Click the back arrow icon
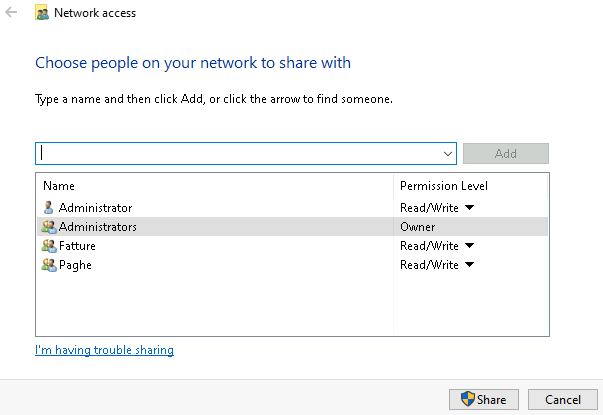 coord(11,12)
